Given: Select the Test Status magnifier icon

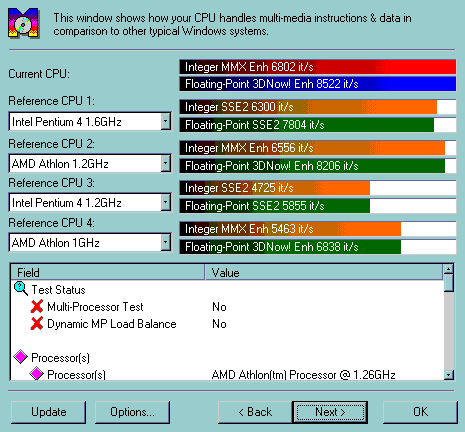Looking at the screenshot, I should click(21, 289).
